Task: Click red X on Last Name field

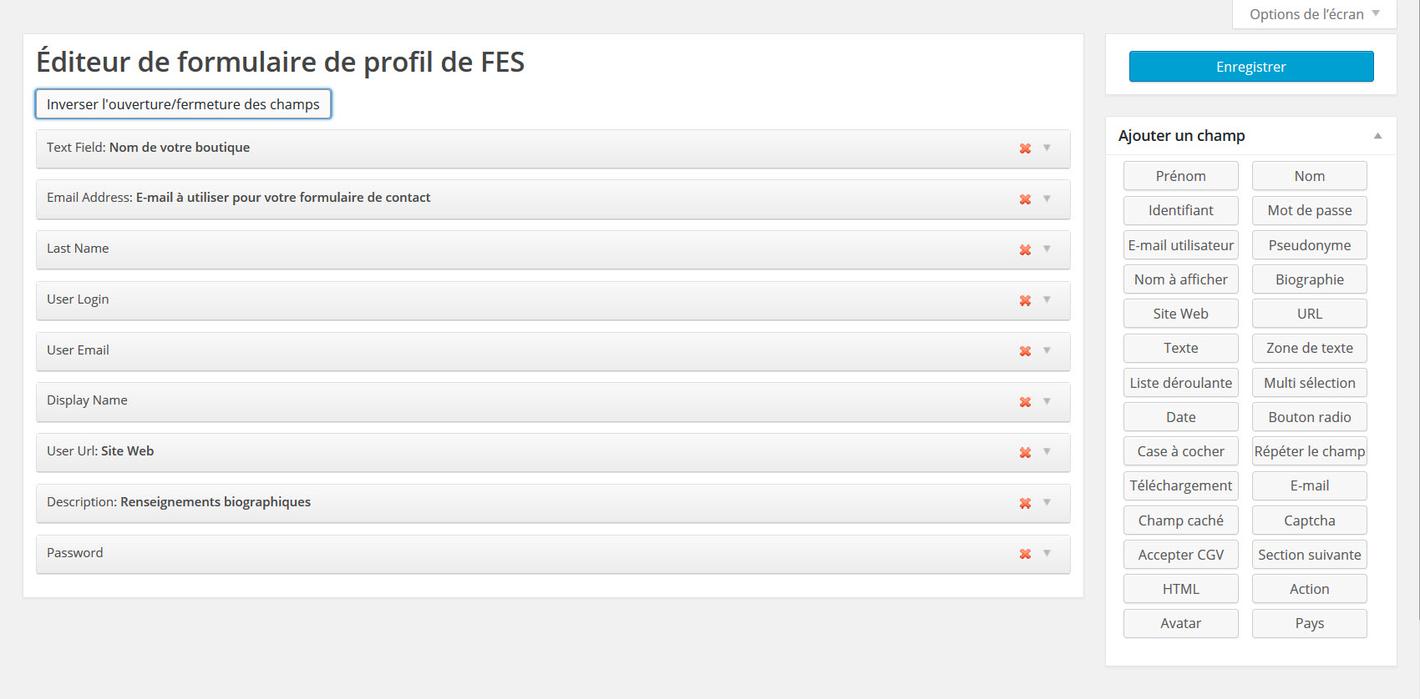Action: click(x=1025, y=250)
